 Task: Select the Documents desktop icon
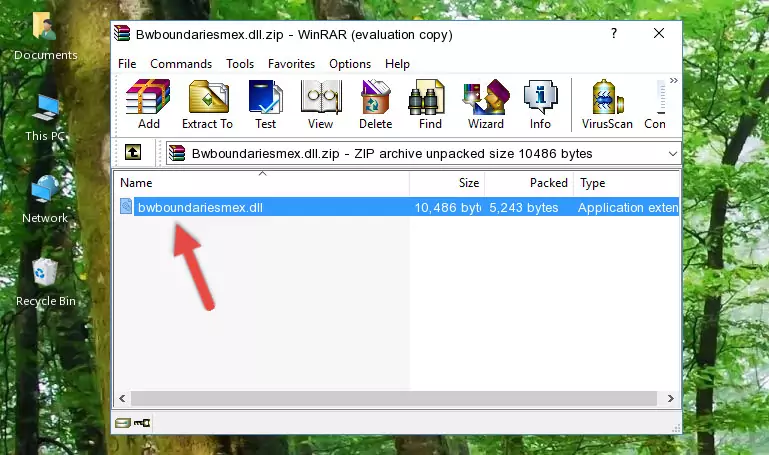(x=46, y=37)
